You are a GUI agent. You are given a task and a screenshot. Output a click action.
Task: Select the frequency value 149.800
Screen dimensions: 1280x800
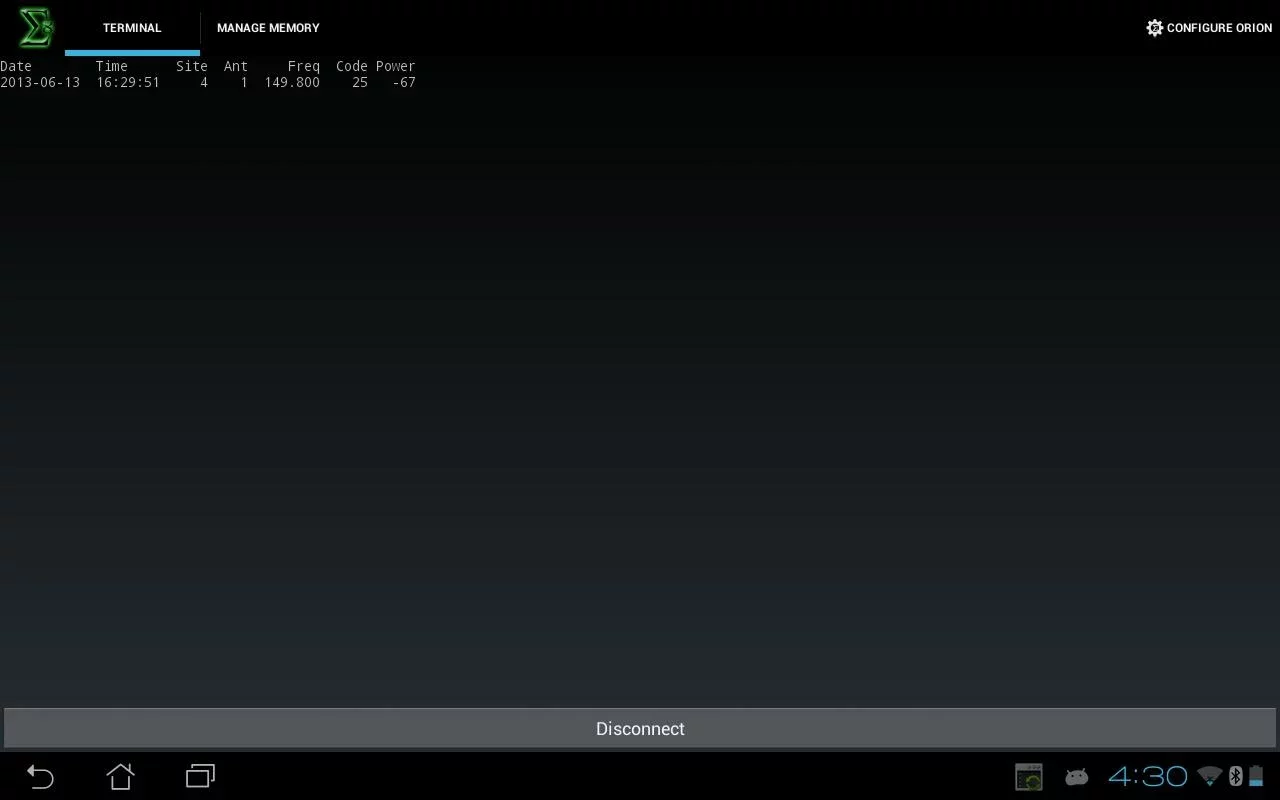coord(292,82)
